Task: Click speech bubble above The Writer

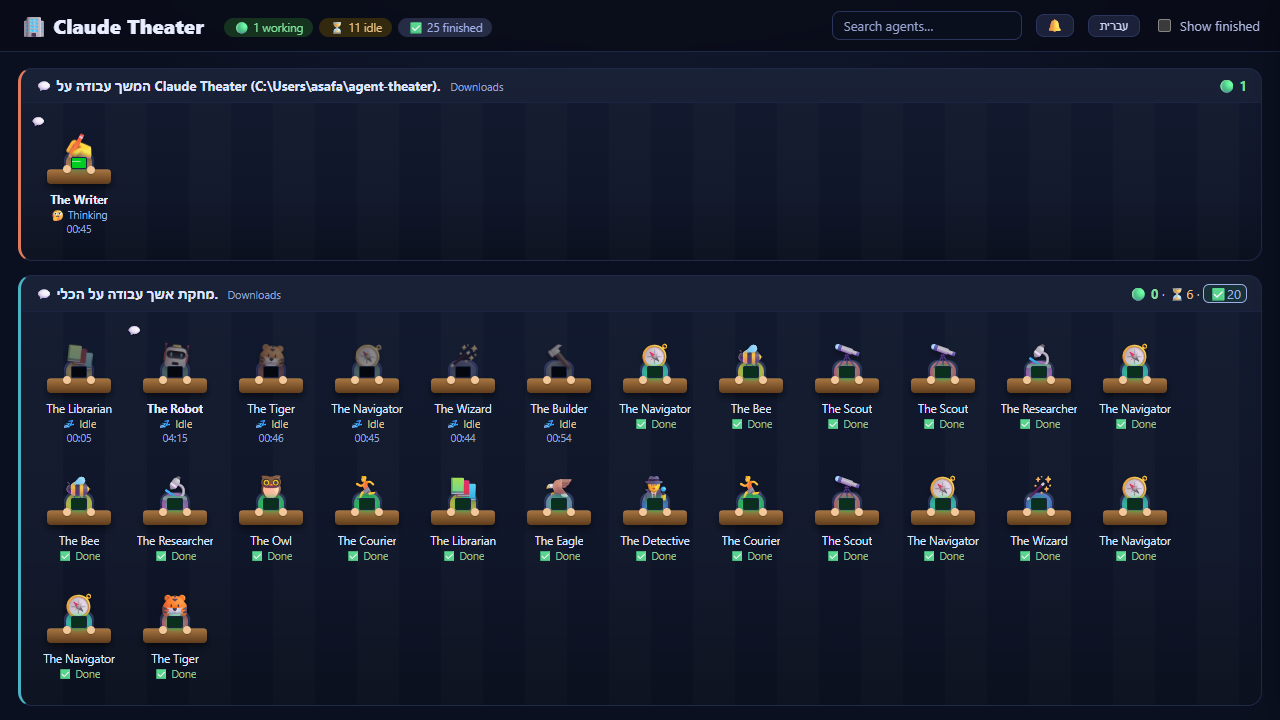Action: (38, 121)
